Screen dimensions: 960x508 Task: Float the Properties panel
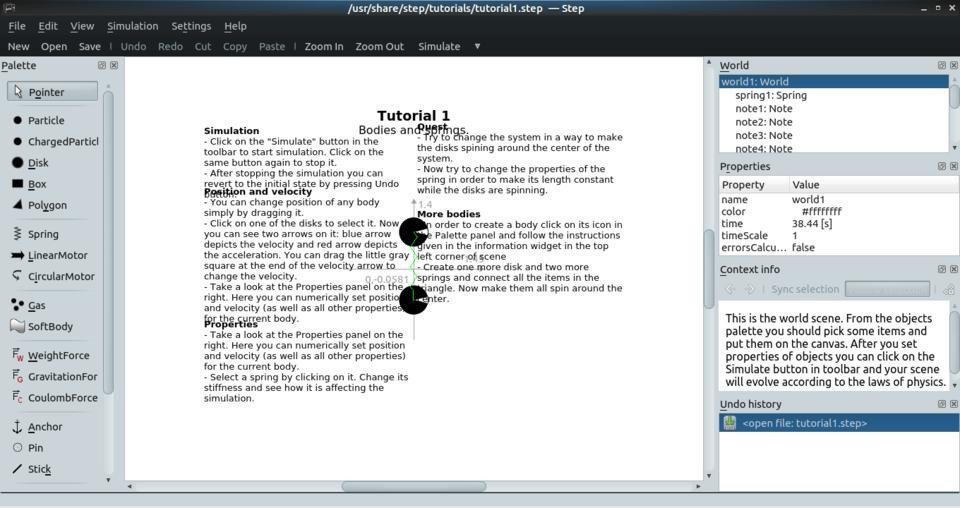(x=941, y=167)
